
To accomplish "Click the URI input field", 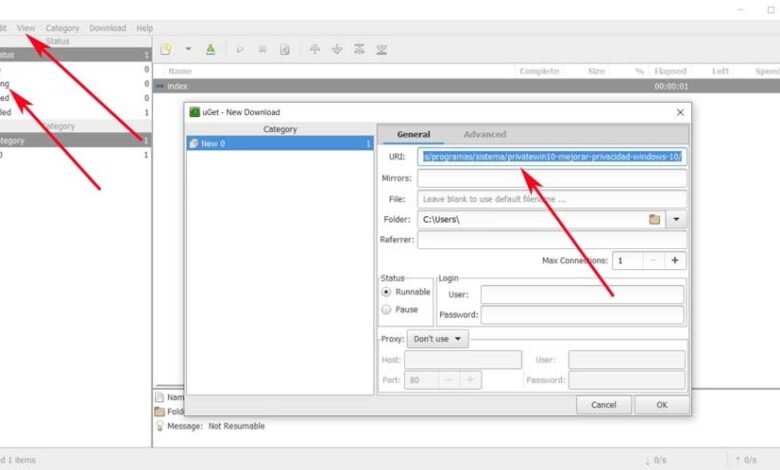I will (552, 157).
